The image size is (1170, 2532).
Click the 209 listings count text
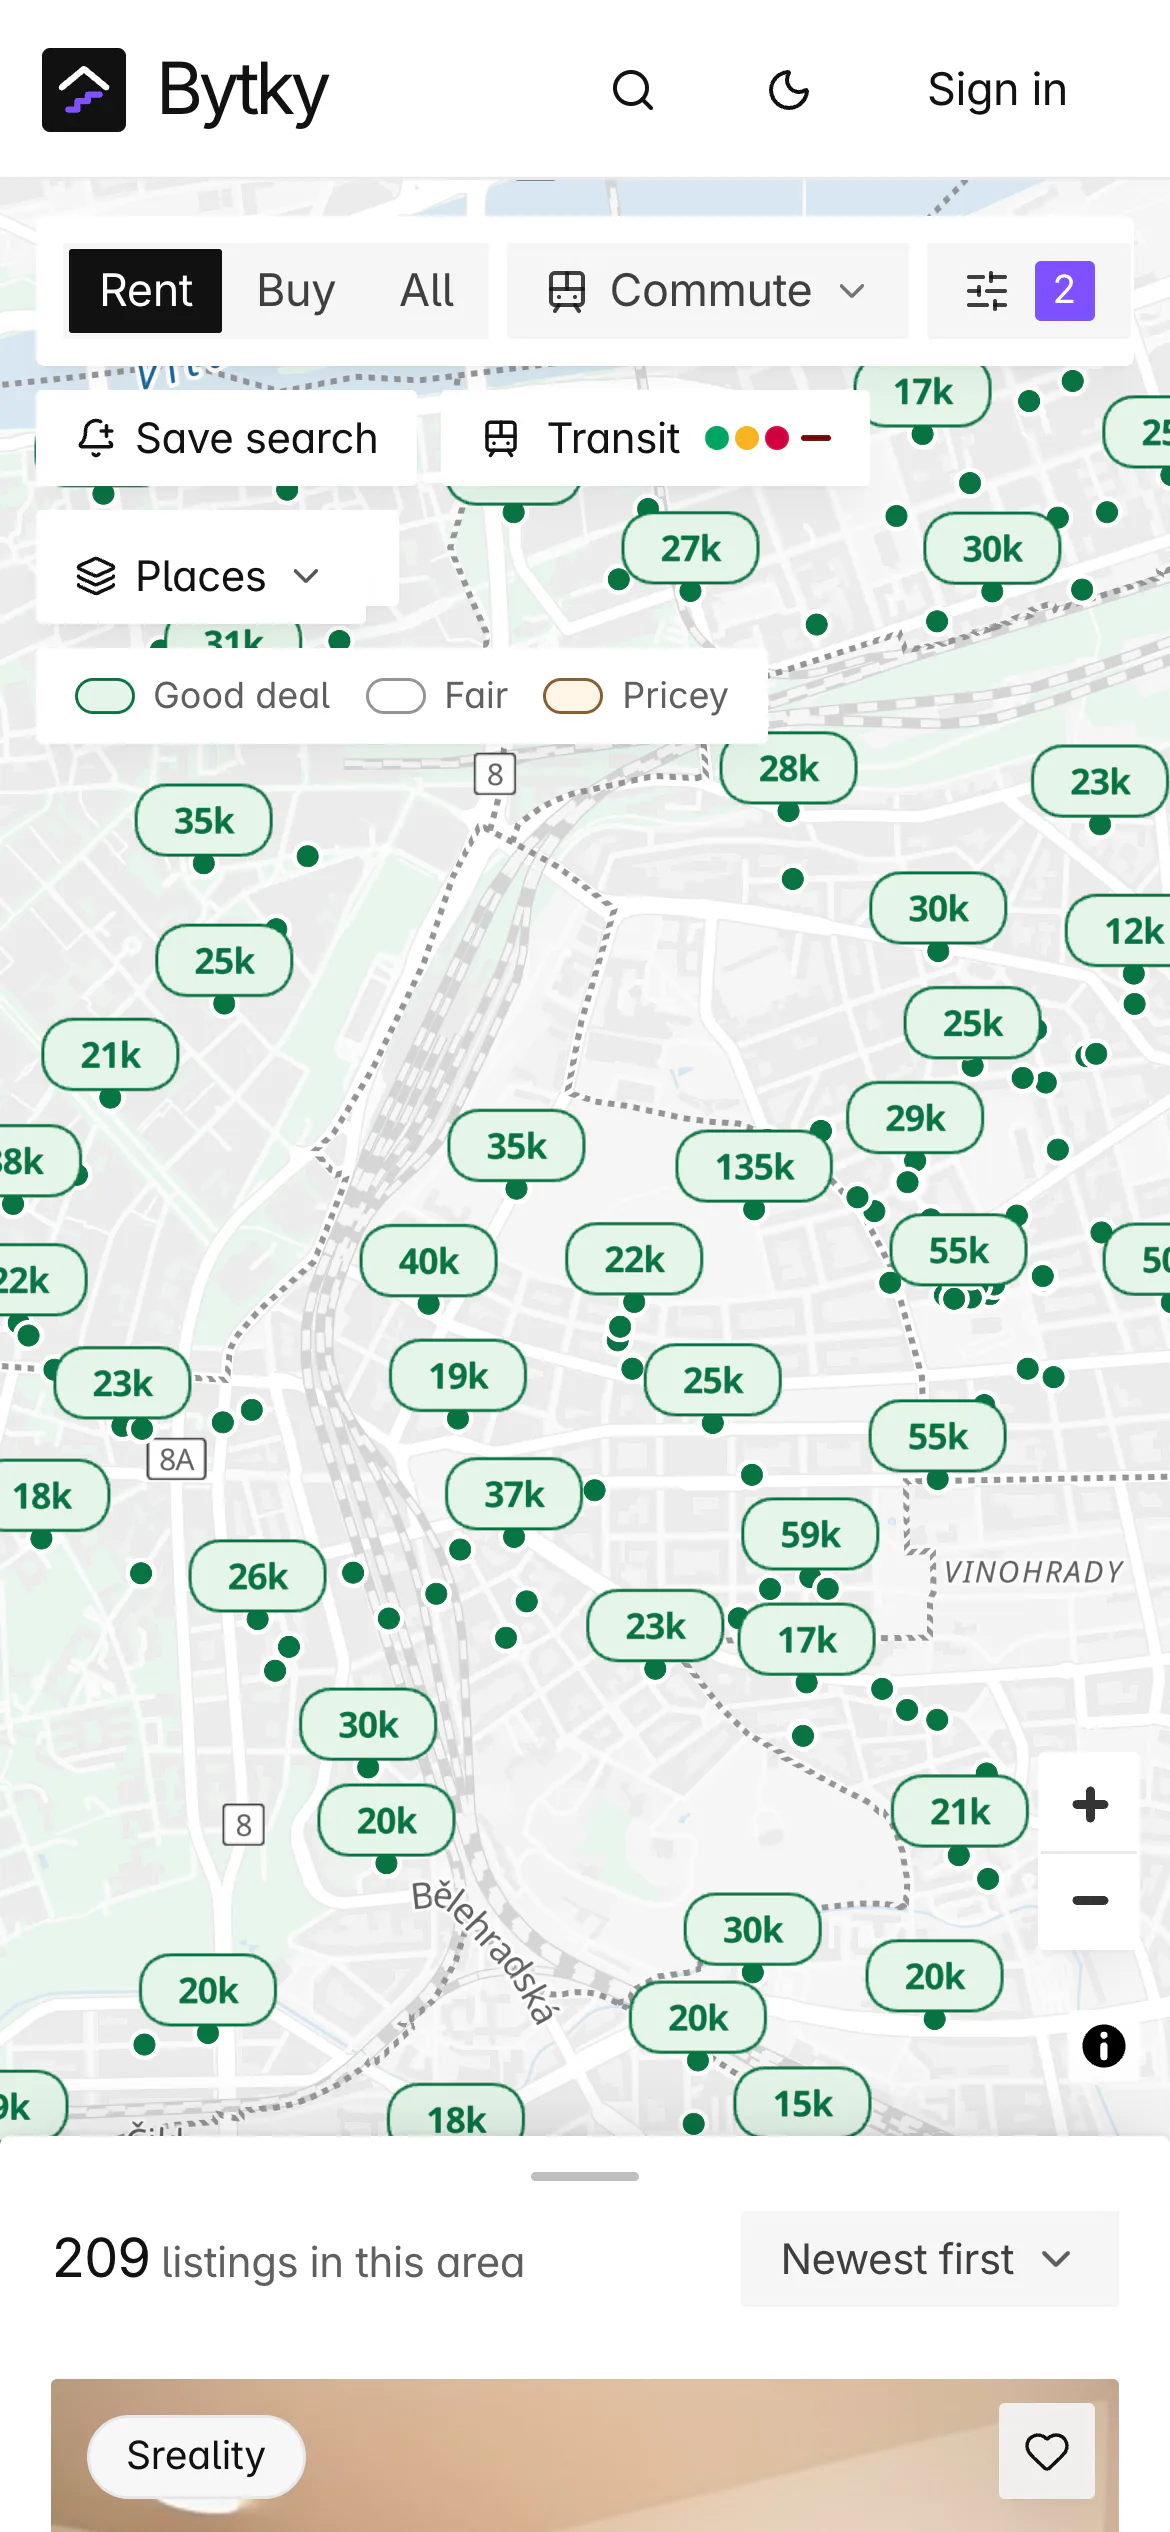(x=289, y=2259)
